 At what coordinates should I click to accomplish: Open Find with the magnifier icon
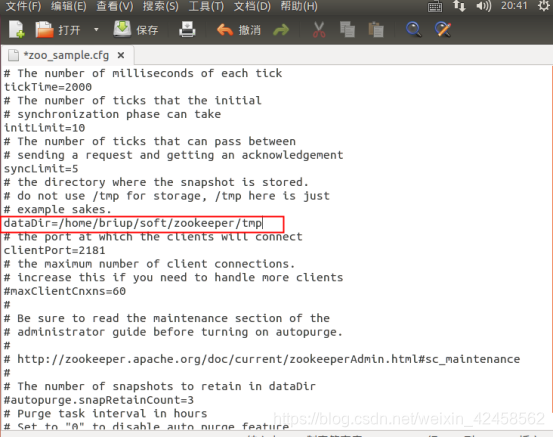pos(413,30)
